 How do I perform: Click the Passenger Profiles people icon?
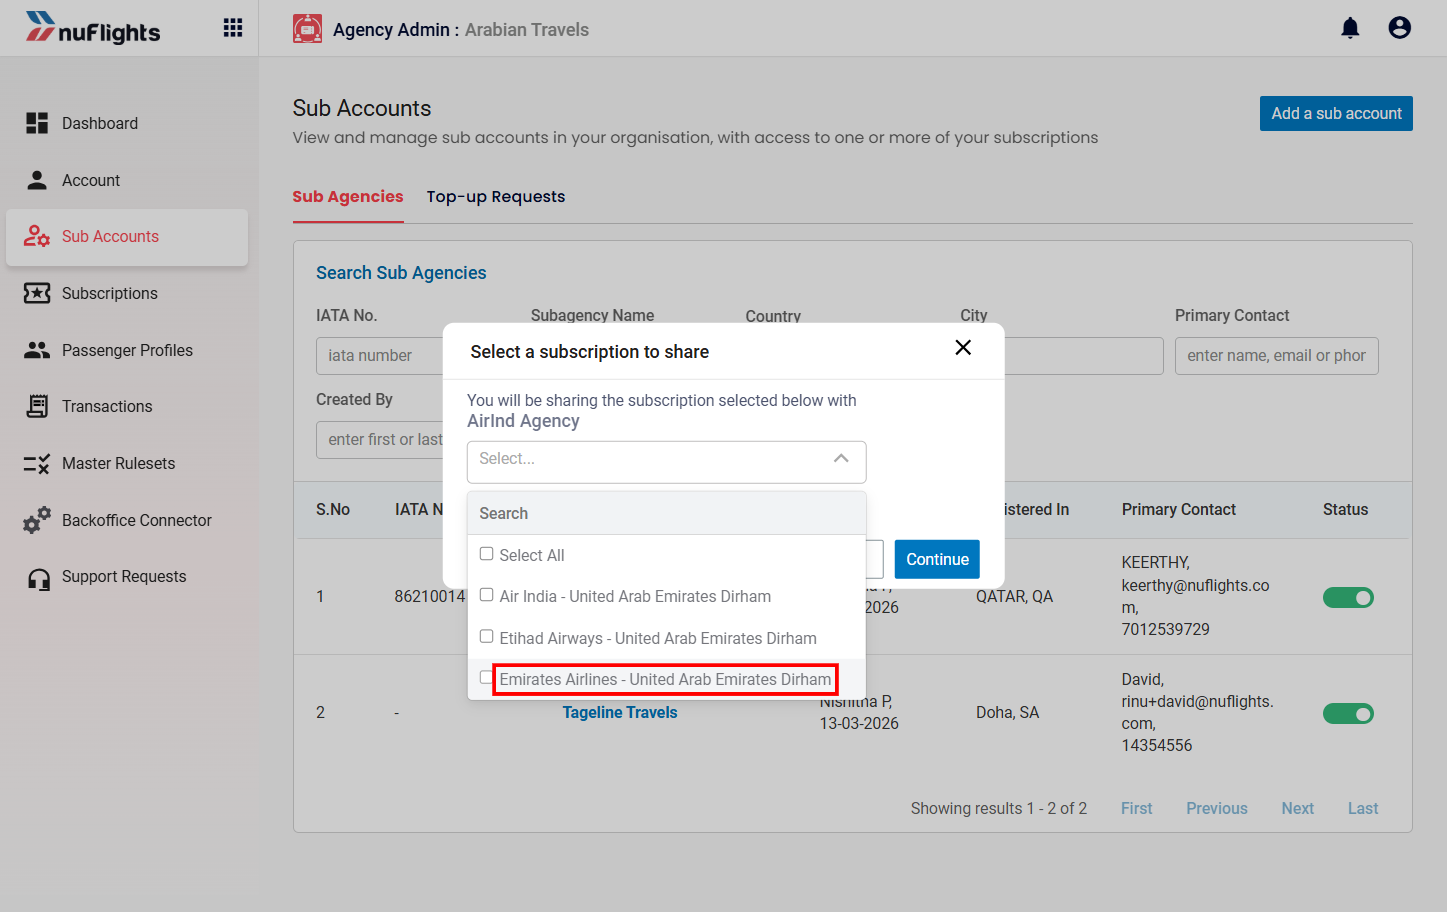tap(37, 350)
